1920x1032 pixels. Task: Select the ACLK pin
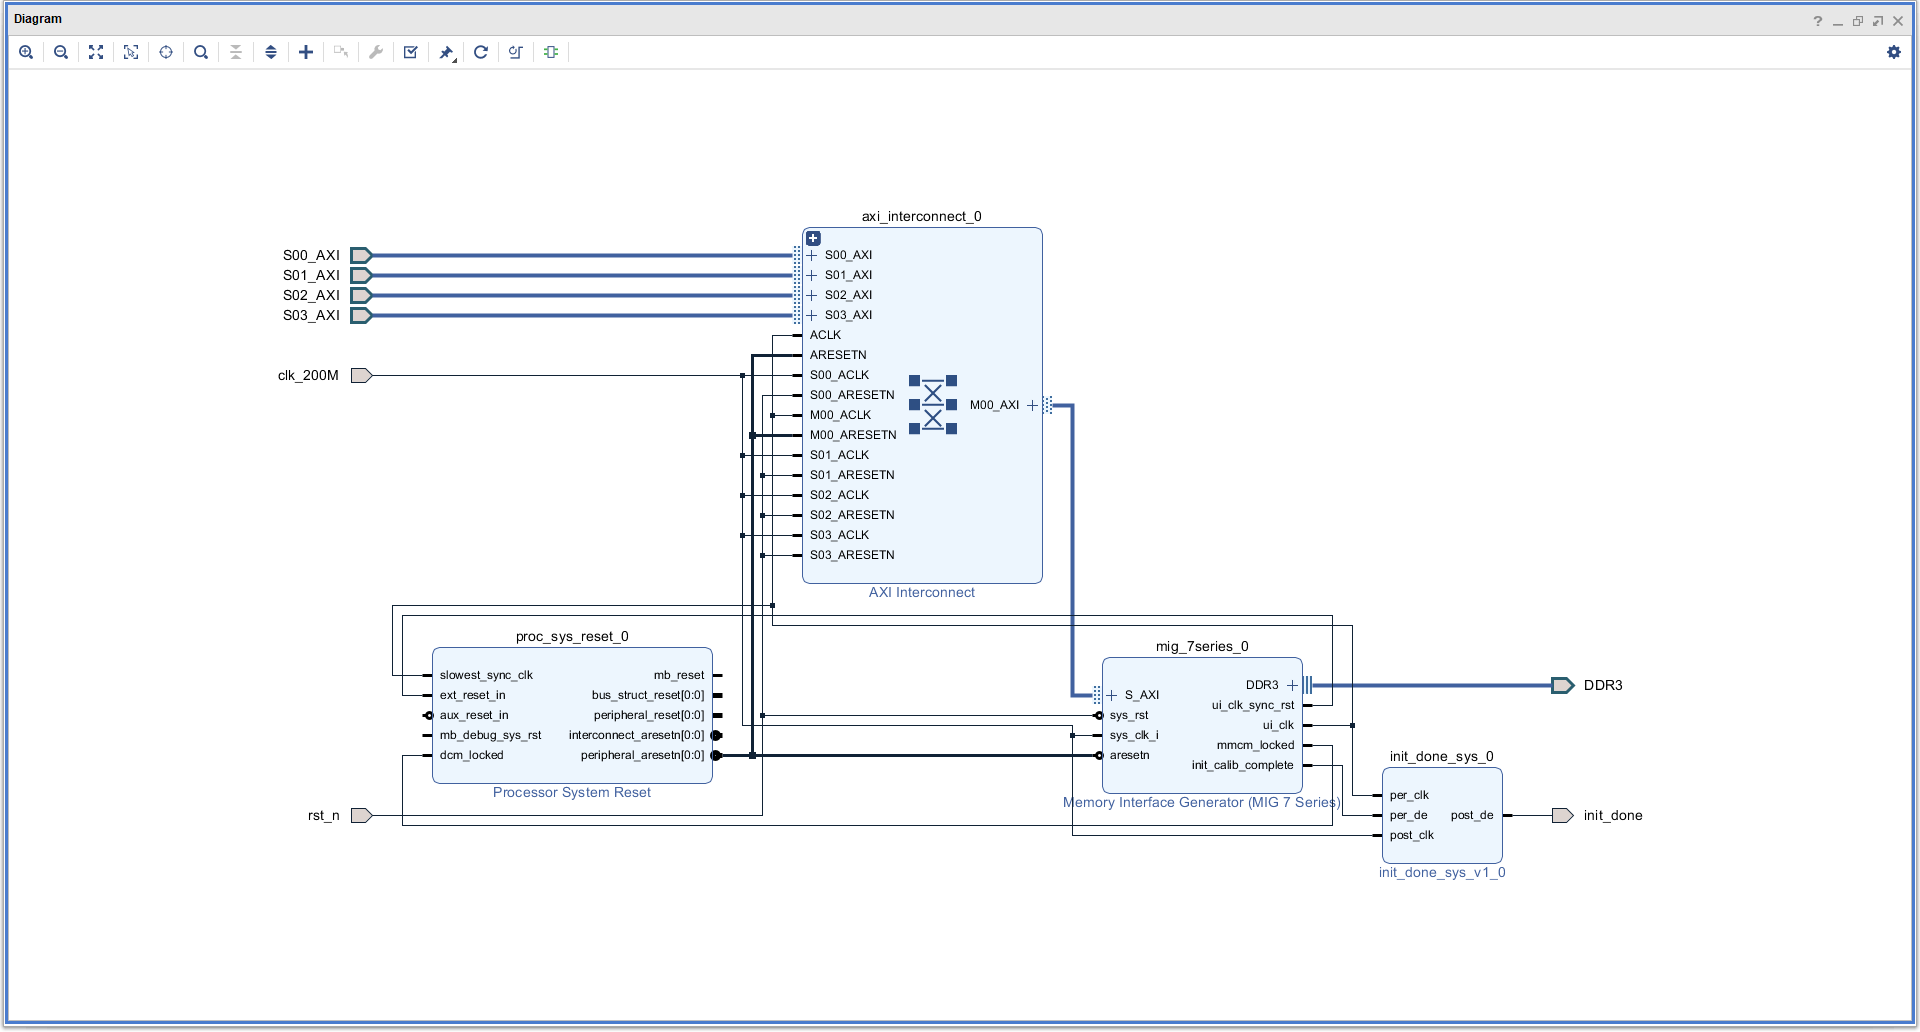click(825, 335)
